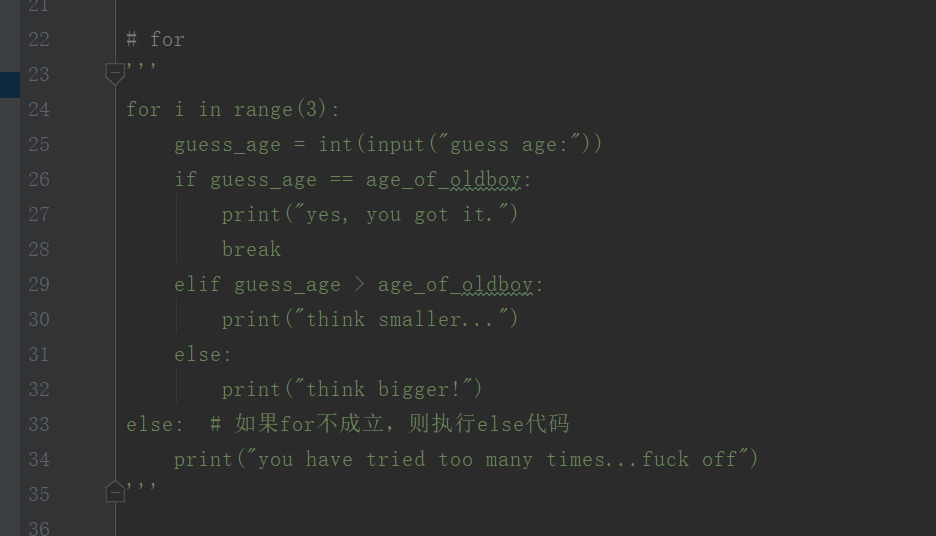Screen dimensions: 936x536
Task: Place cursor on 'break' statement
Action: [x=251, y=249]
